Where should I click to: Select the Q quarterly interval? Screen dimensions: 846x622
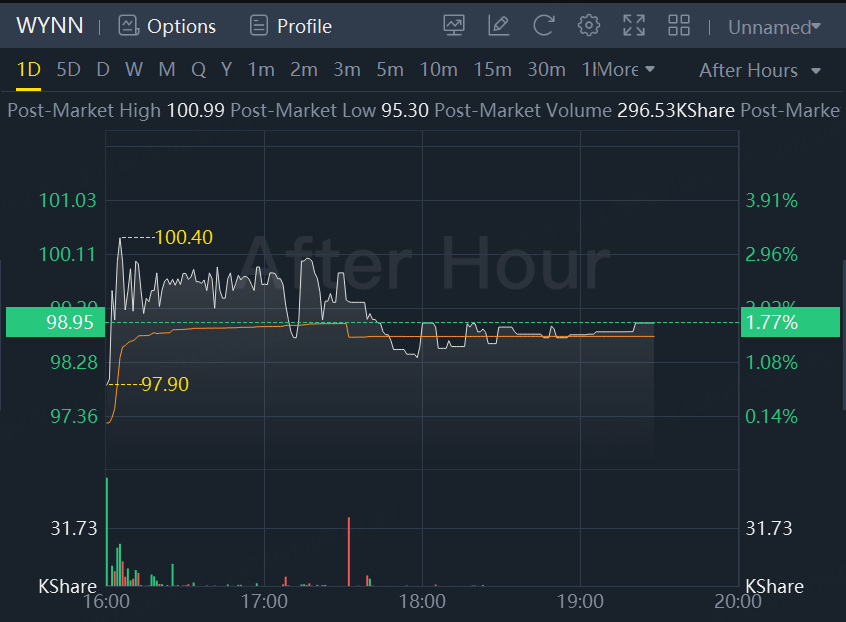(199, 70)
